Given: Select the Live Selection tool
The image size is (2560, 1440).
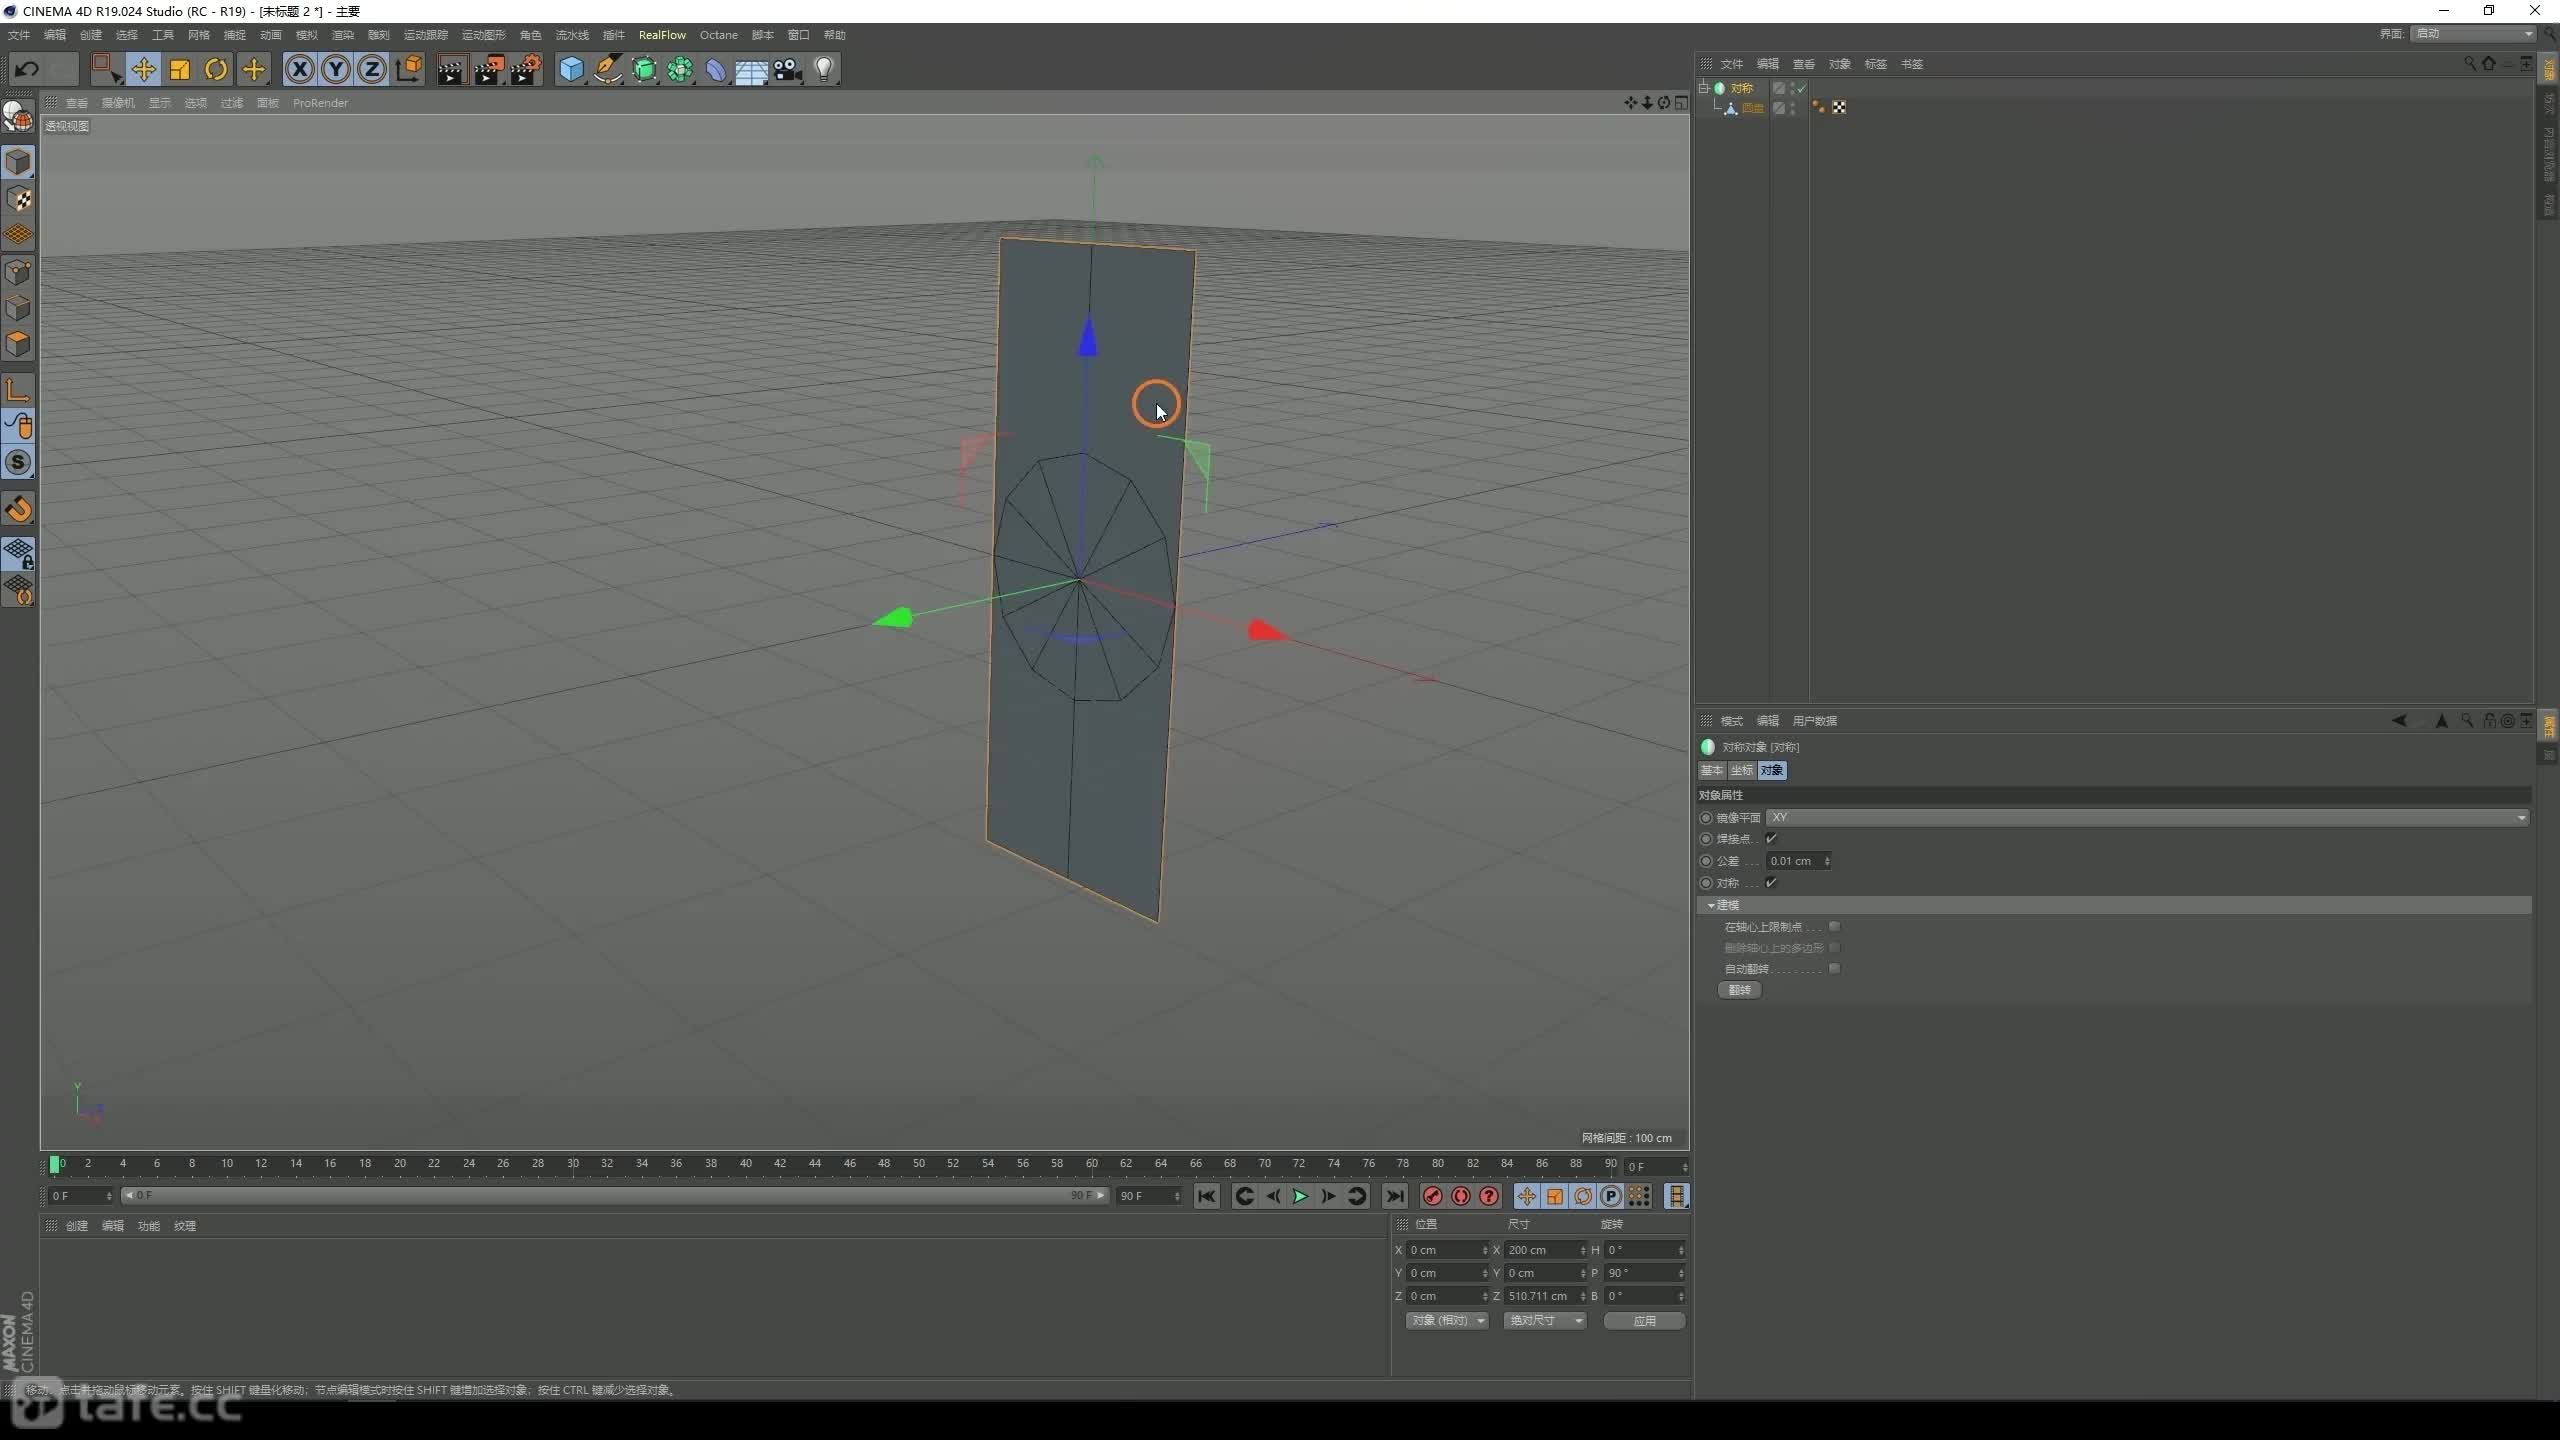Looking at the screenshot, I should (x=105, y=69).
